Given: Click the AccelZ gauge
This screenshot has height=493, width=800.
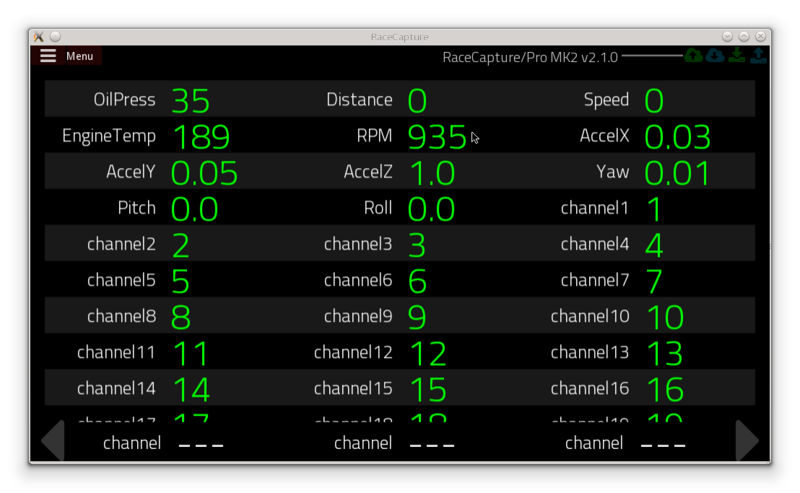Looking at the screenshot, I should (x=400, y=172).
